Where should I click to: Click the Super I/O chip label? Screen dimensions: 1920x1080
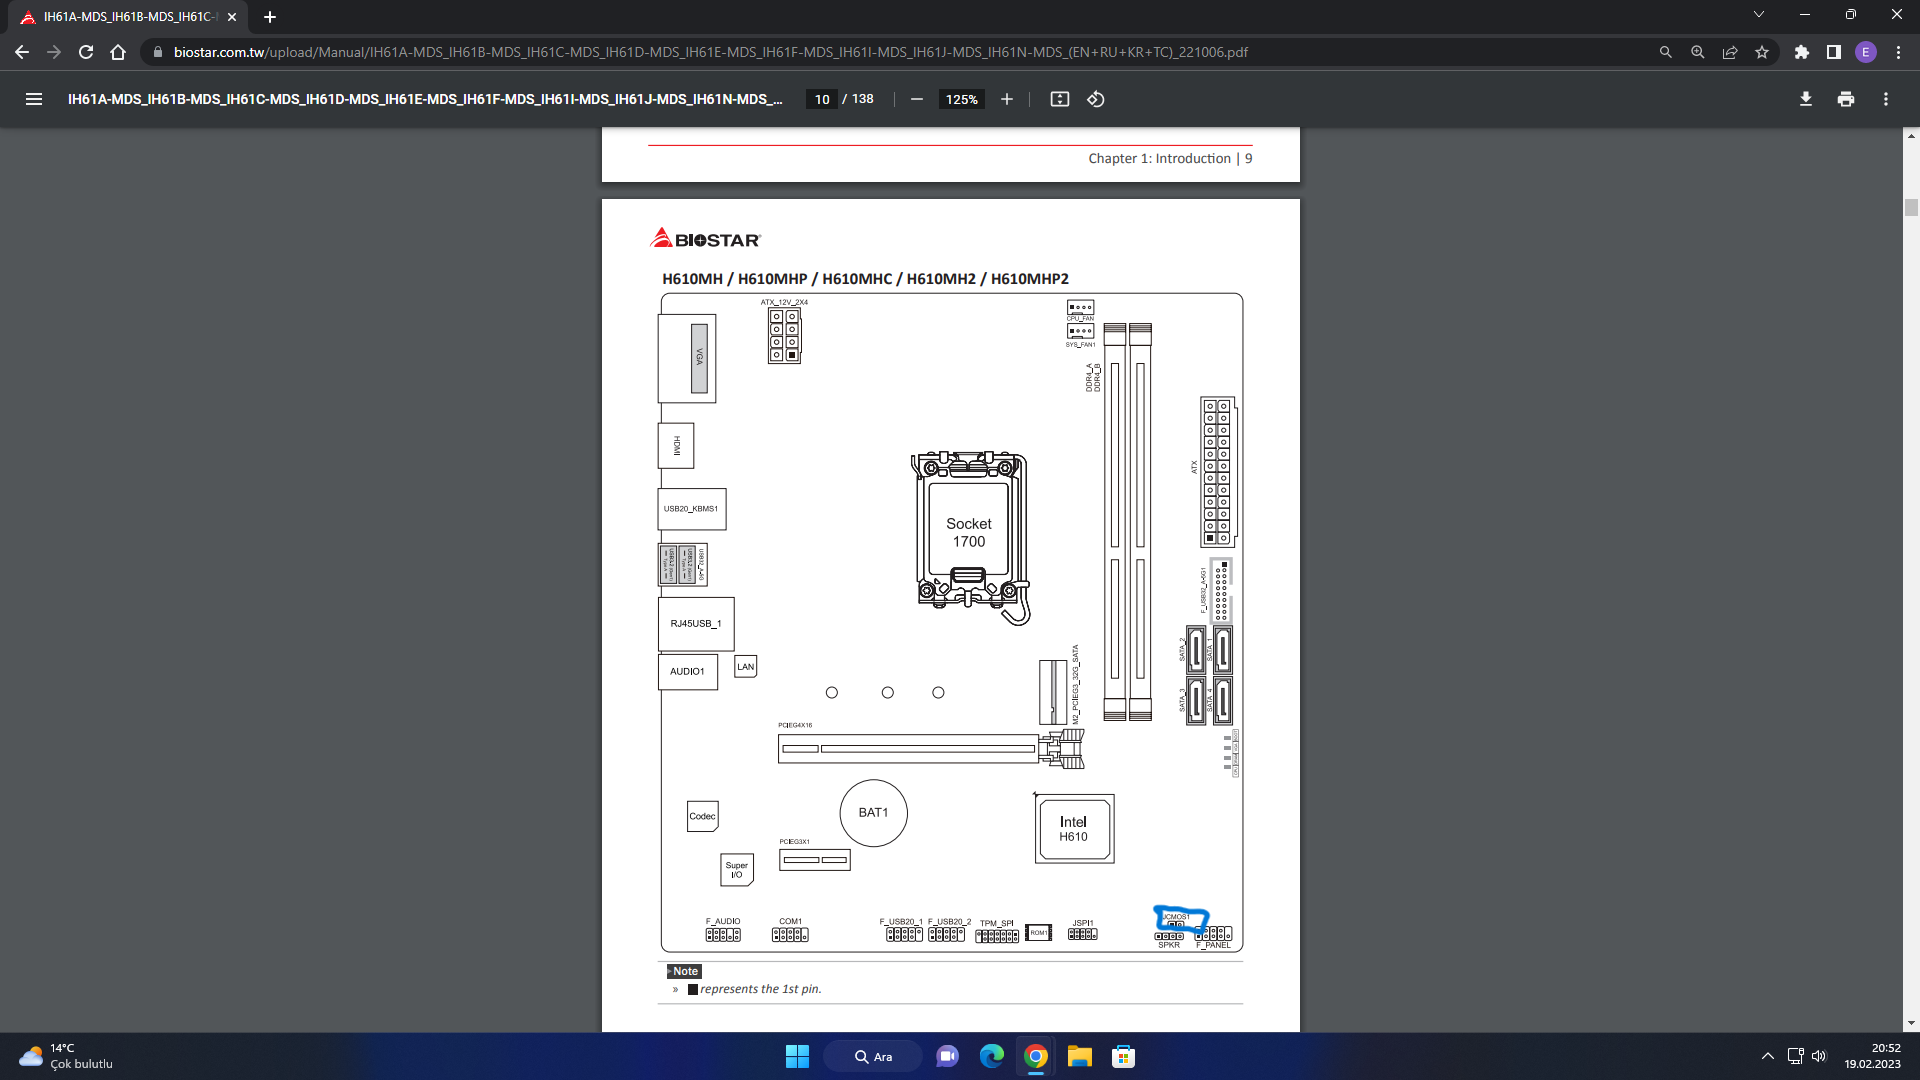coord(736,870)
